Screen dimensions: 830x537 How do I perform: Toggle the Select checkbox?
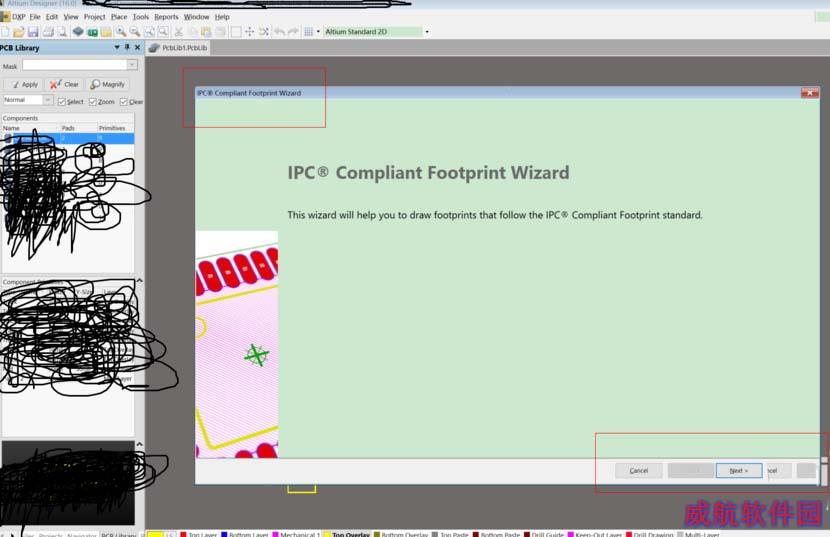click(61, 101)
